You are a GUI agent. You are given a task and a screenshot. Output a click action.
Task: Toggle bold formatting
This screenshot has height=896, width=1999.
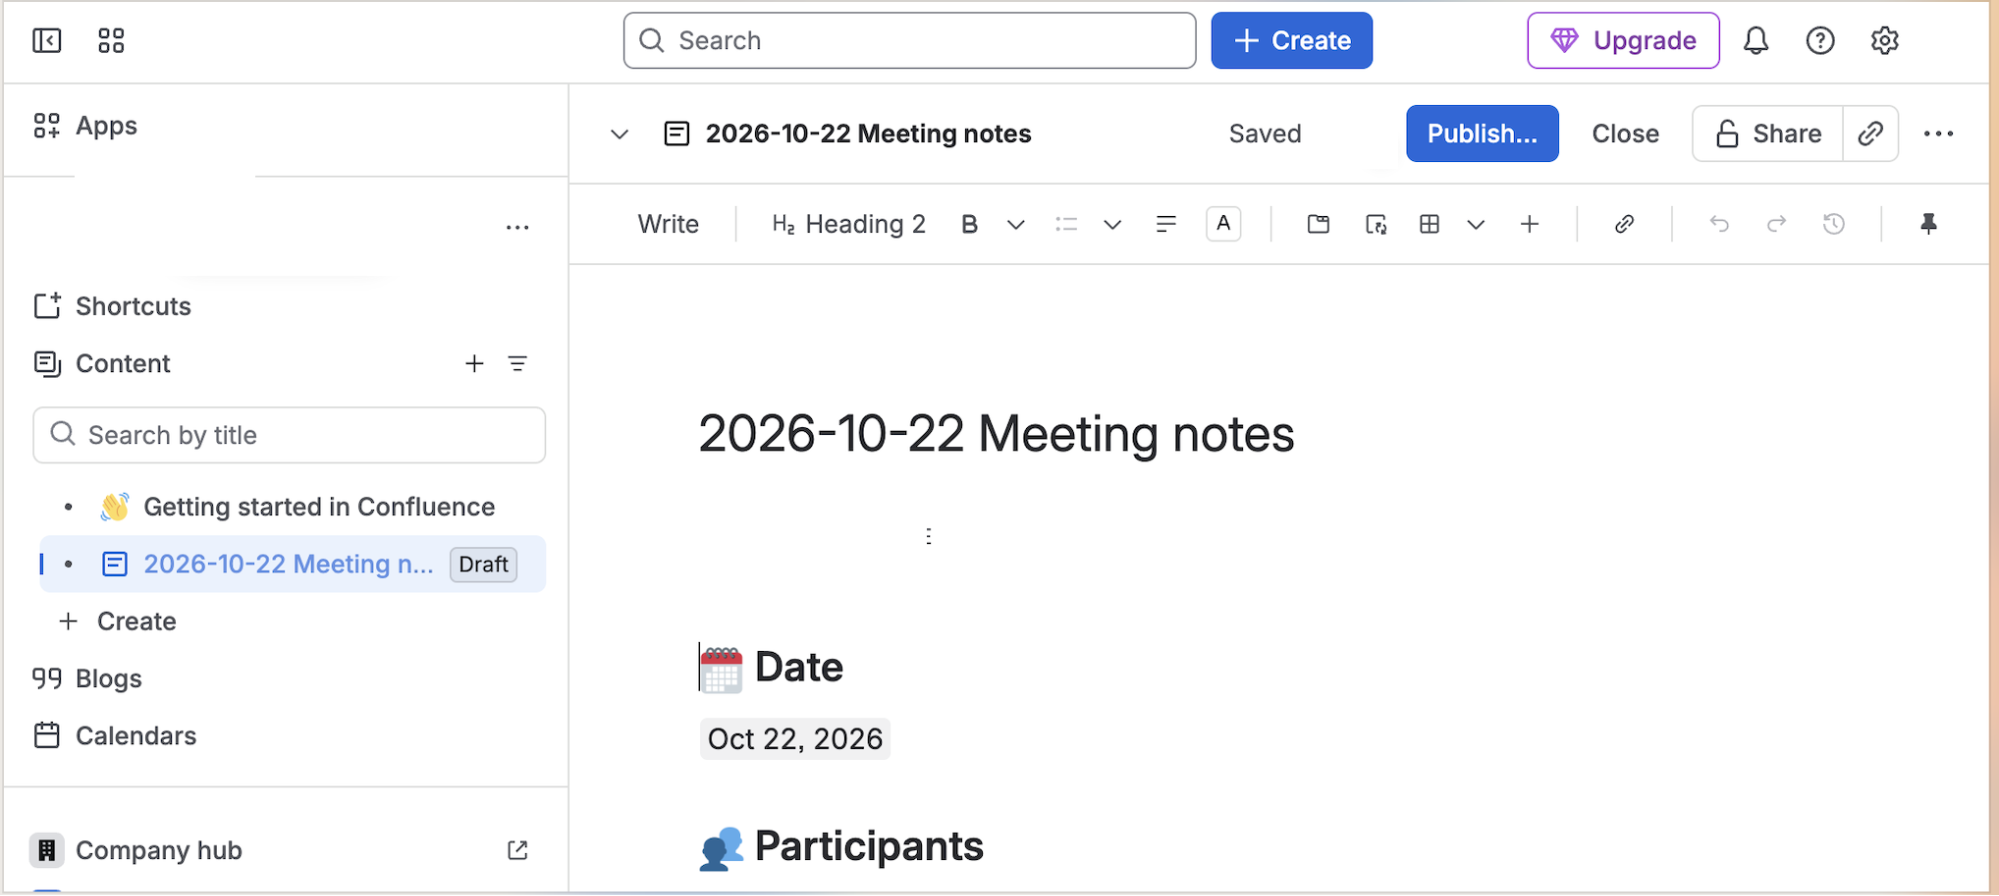(969, 224)
